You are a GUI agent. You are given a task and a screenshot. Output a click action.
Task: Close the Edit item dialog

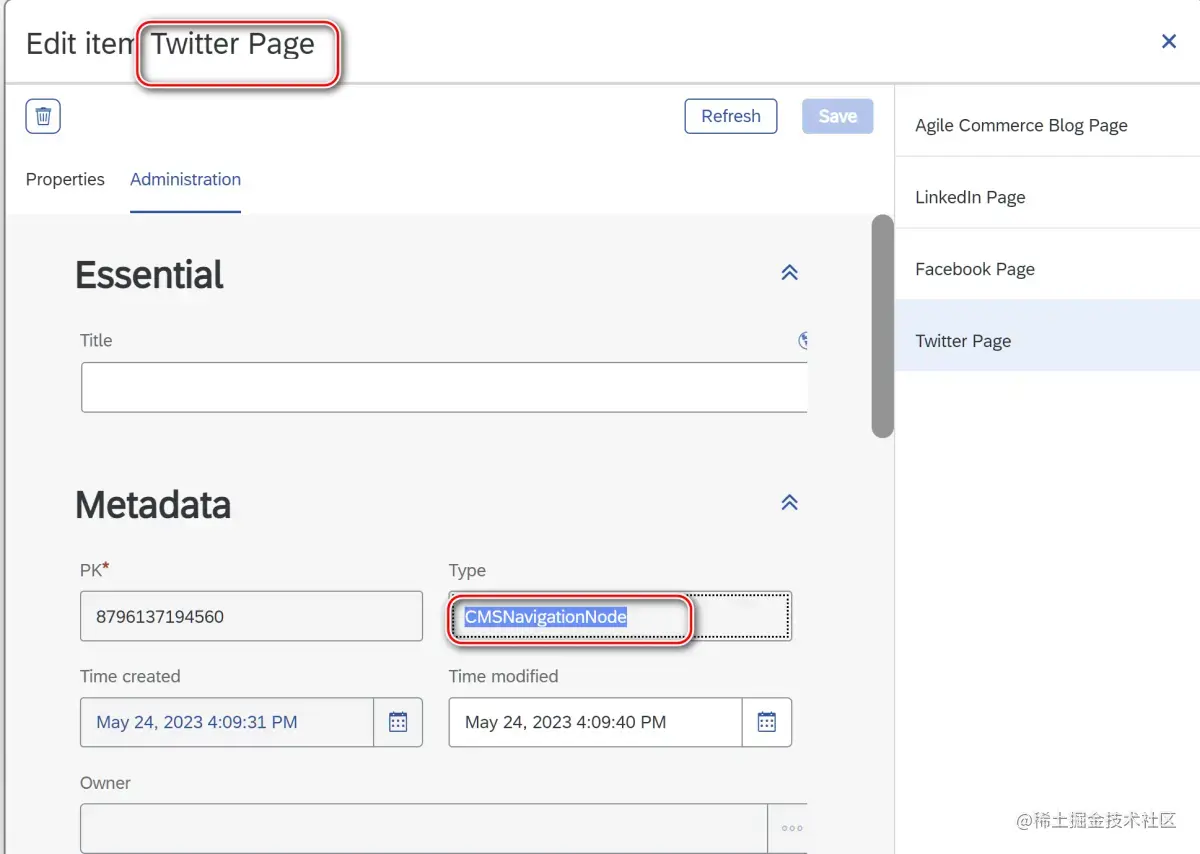(1168, 41)
